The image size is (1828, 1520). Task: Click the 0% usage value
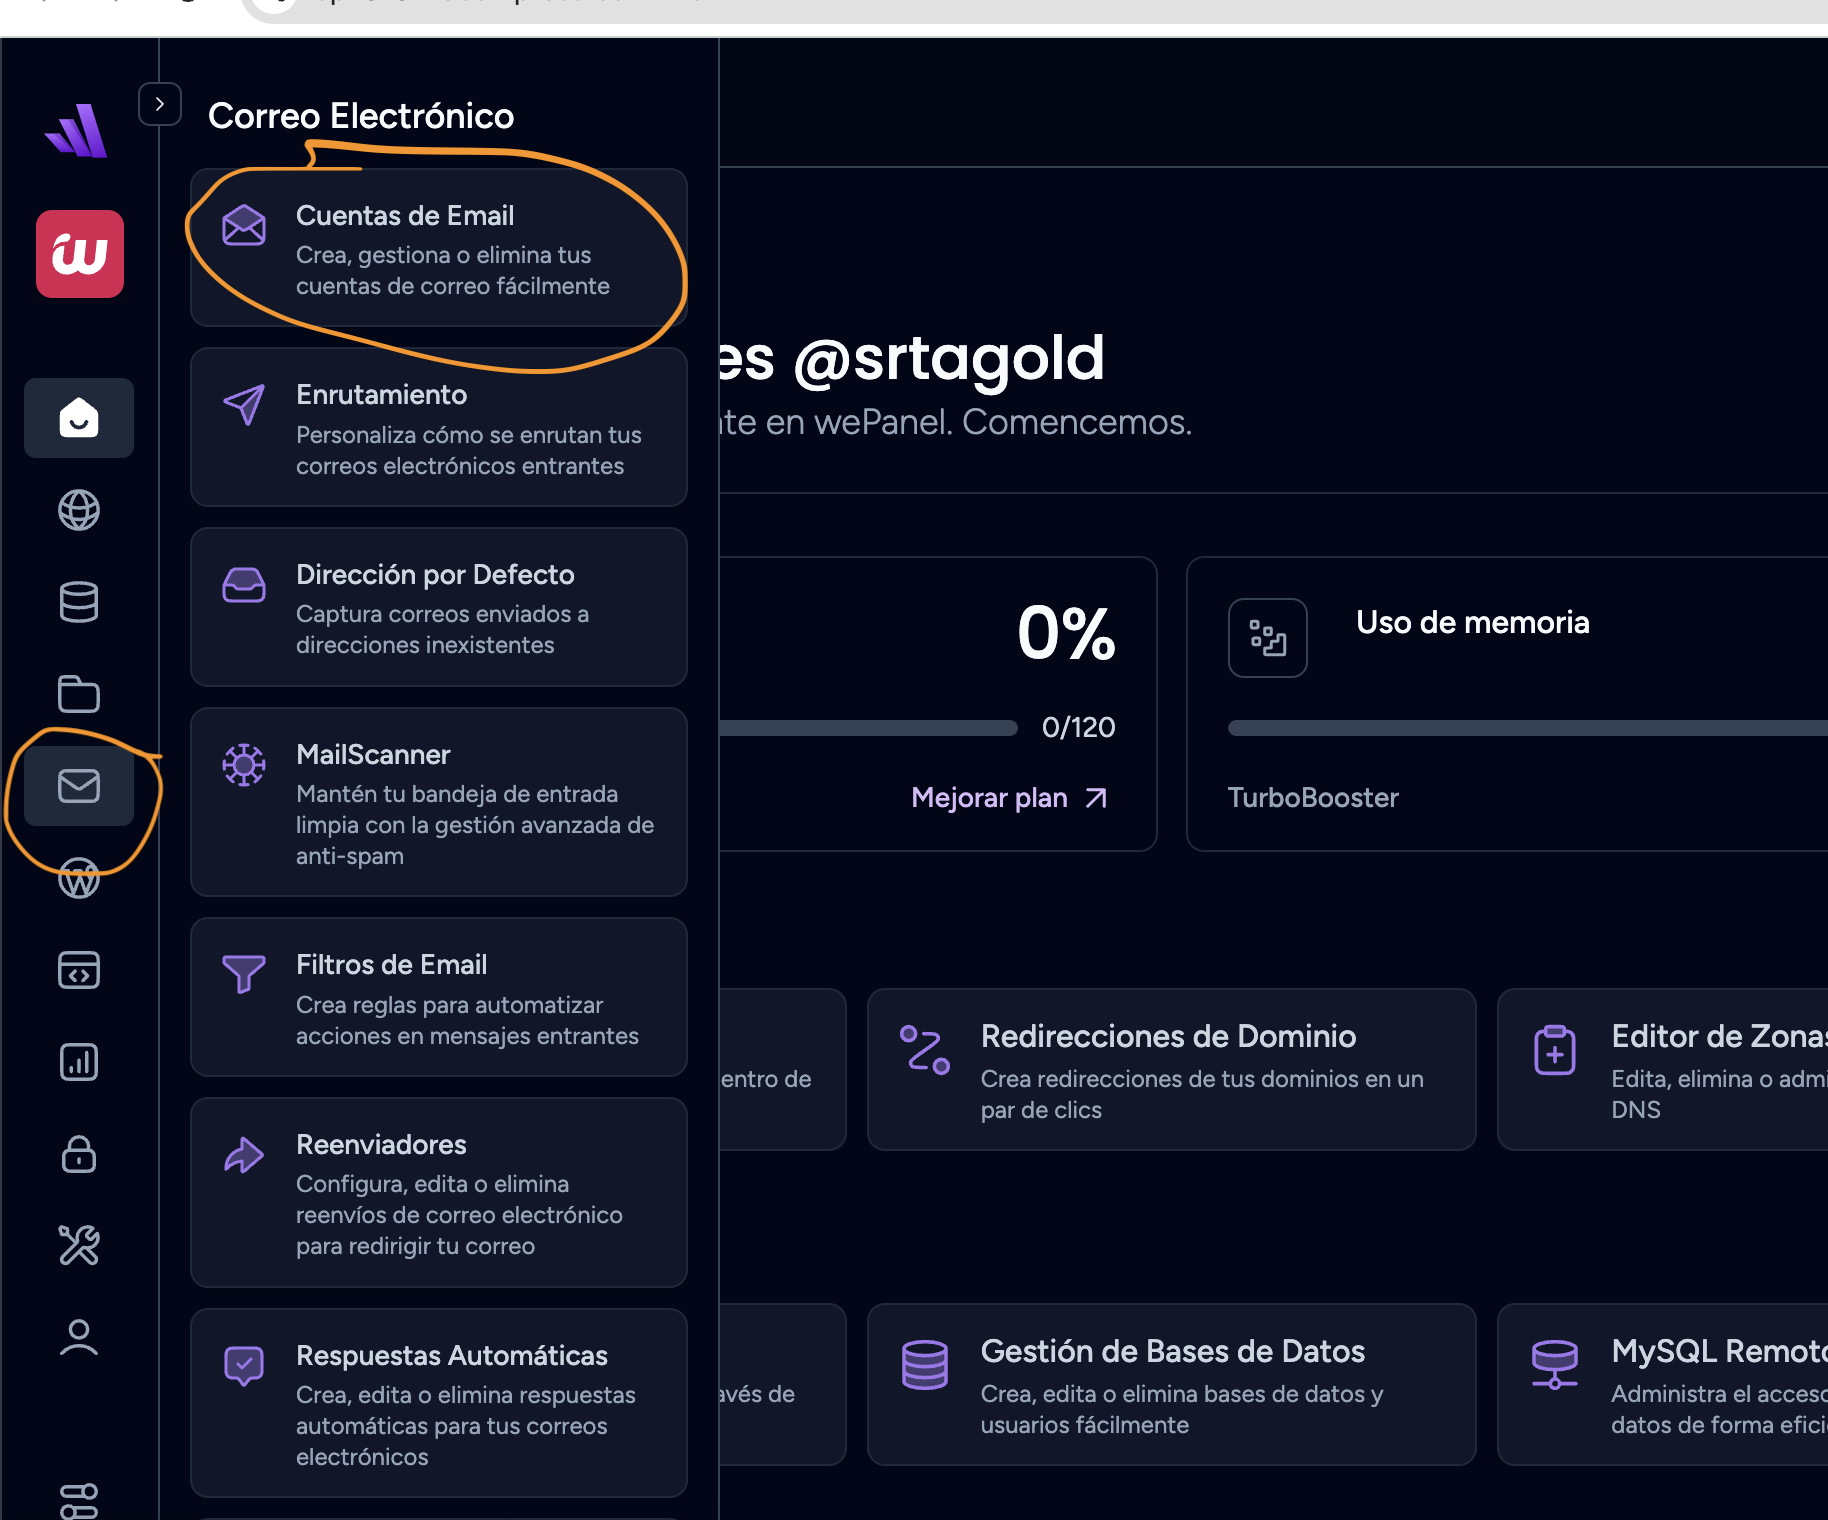(1066, 633)
